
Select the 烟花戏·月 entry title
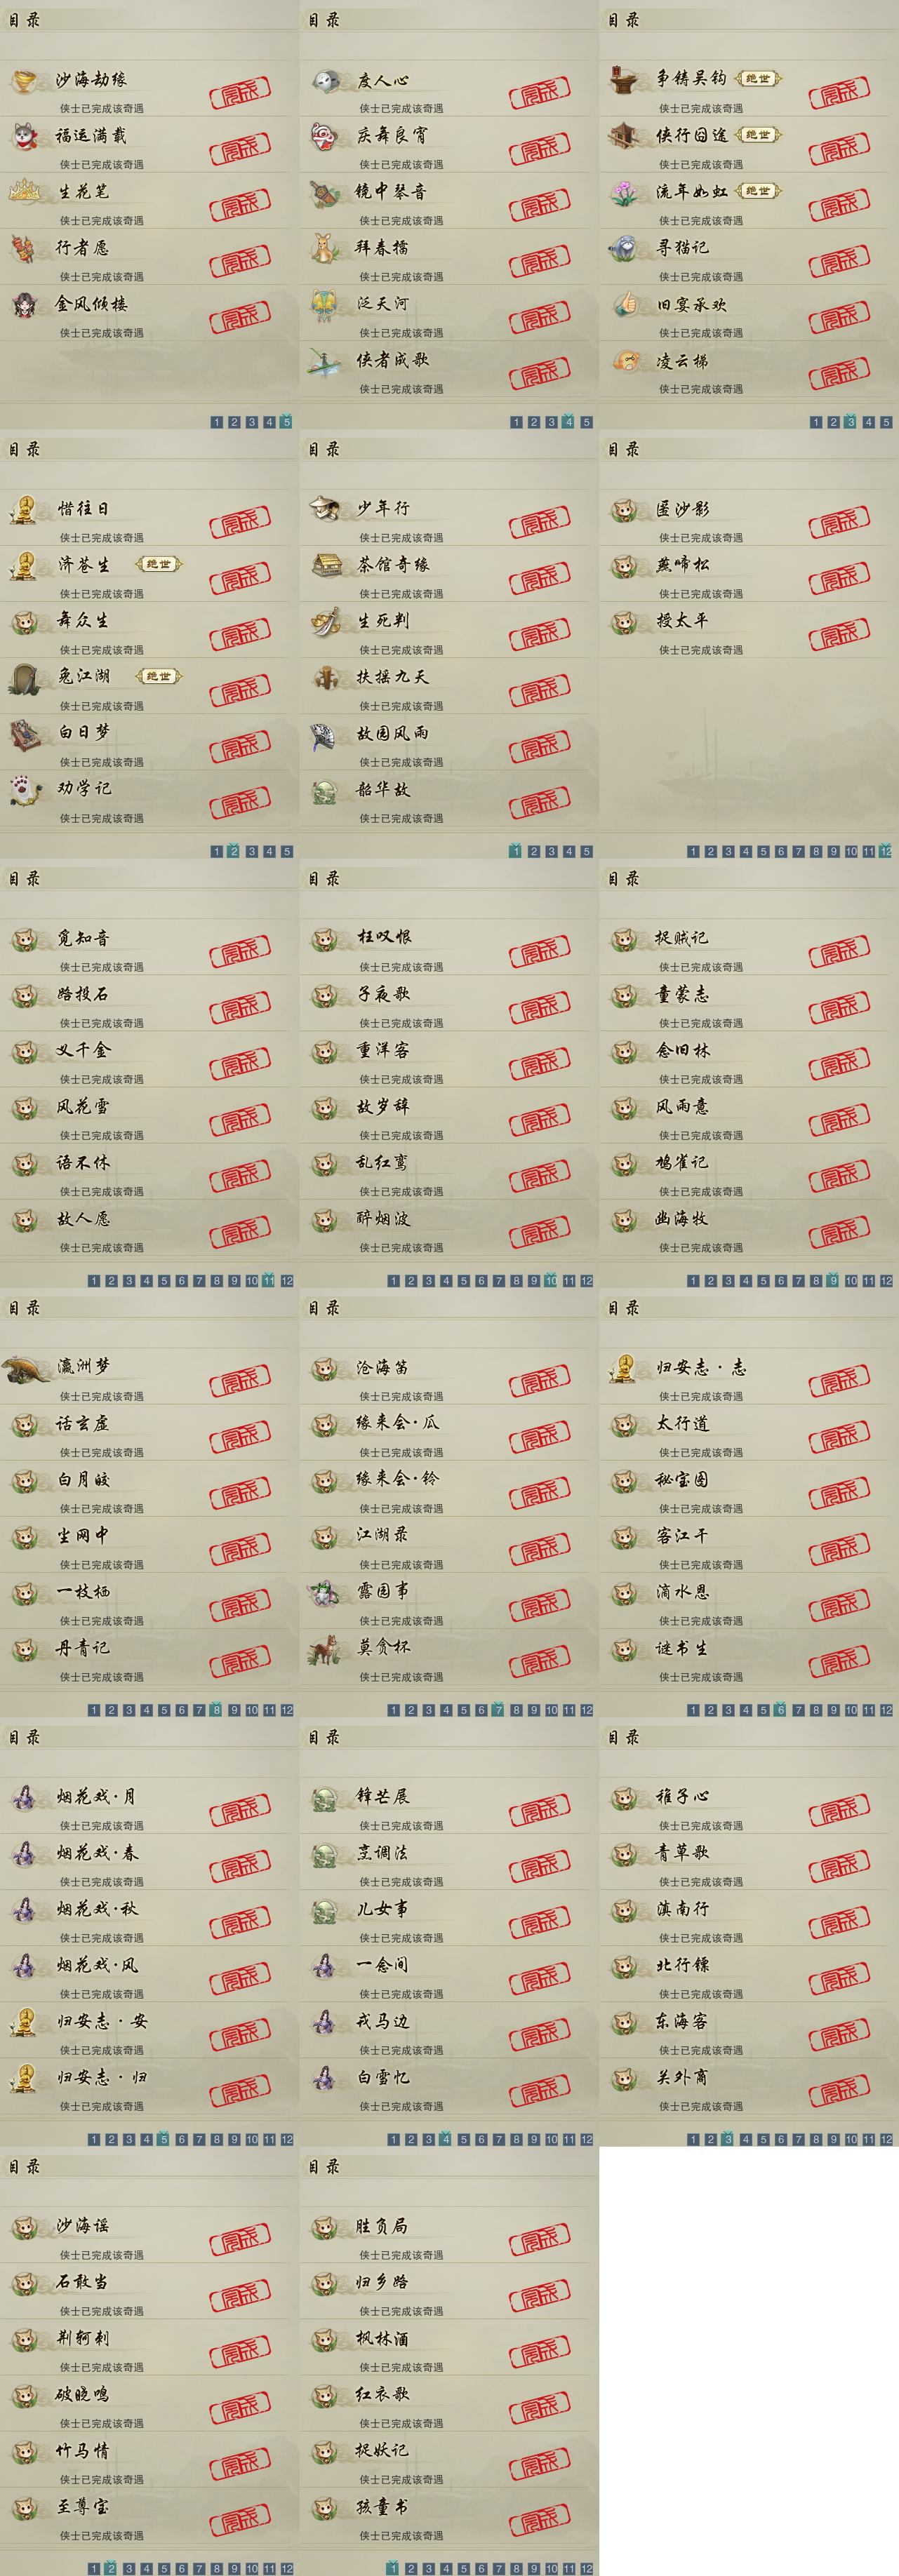(96, 1797)
